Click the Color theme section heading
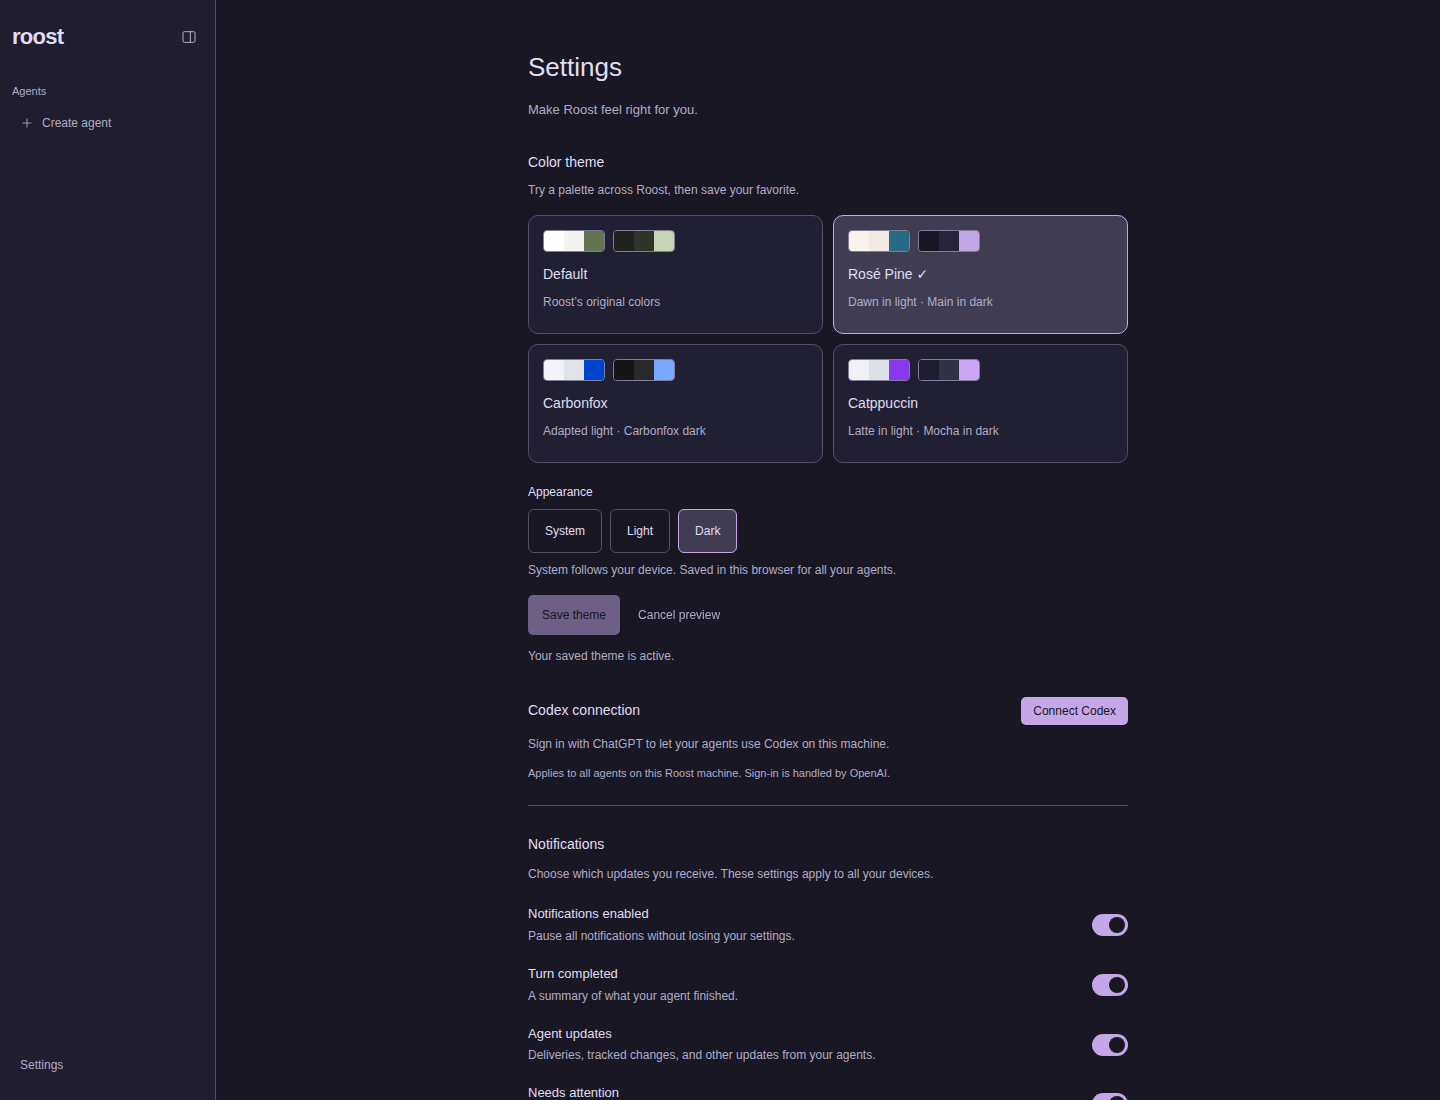Viewport: 1440px width, 1100px height. 566,162
